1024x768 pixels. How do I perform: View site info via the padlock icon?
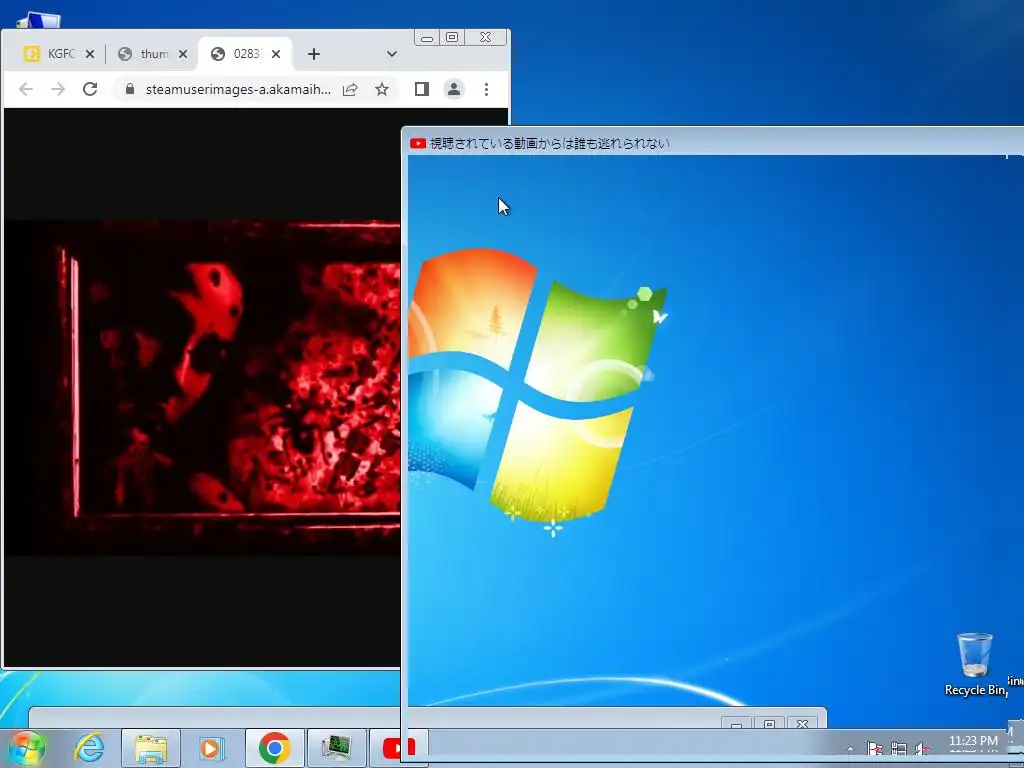(130, 89)
